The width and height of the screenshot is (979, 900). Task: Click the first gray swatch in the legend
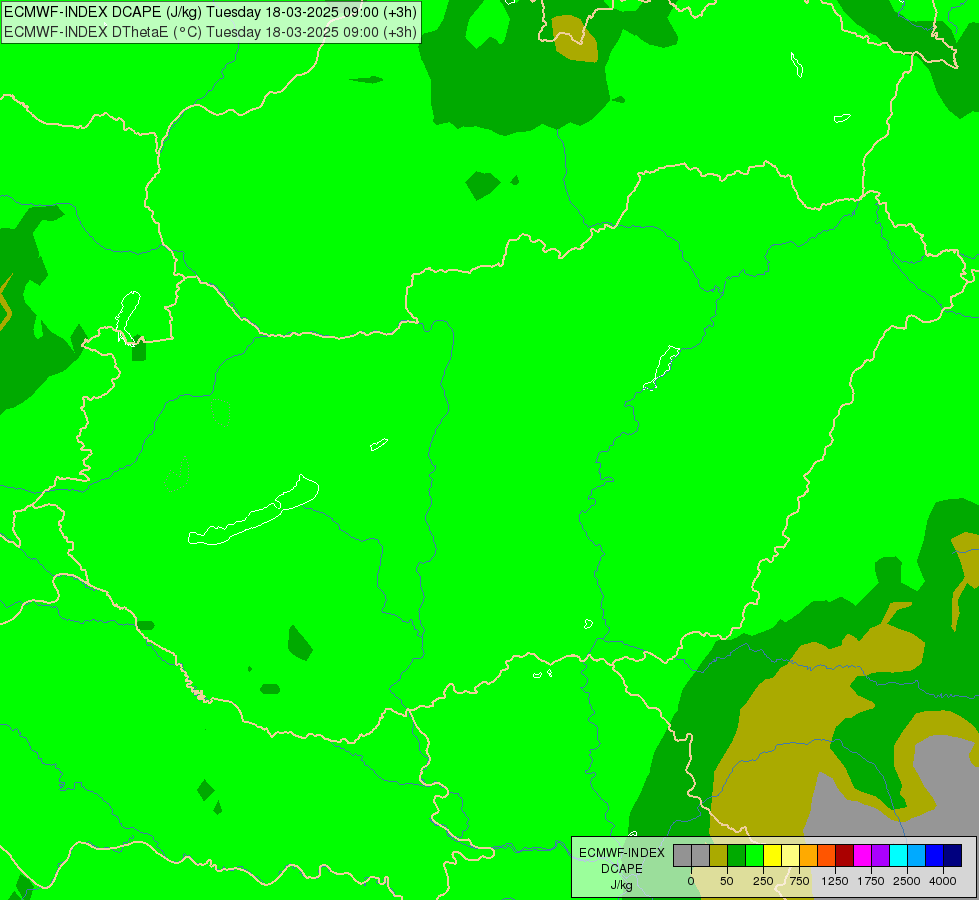[x=682, y=856]
